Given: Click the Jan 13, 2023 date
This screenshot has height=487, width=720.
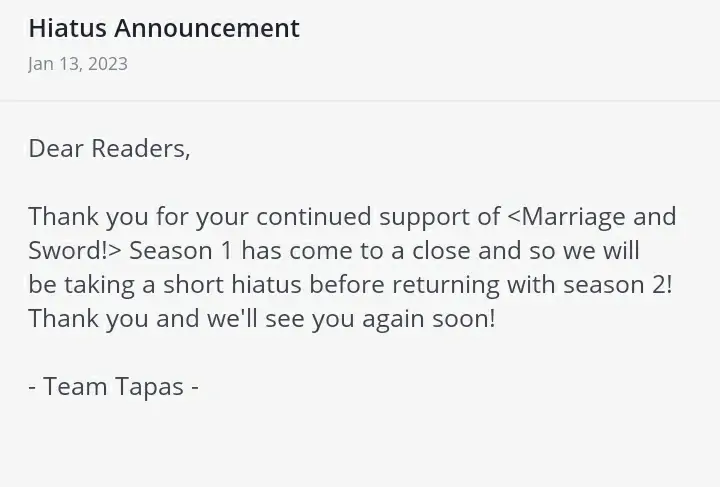Looking at the screenshot, I should coord(78,64).
